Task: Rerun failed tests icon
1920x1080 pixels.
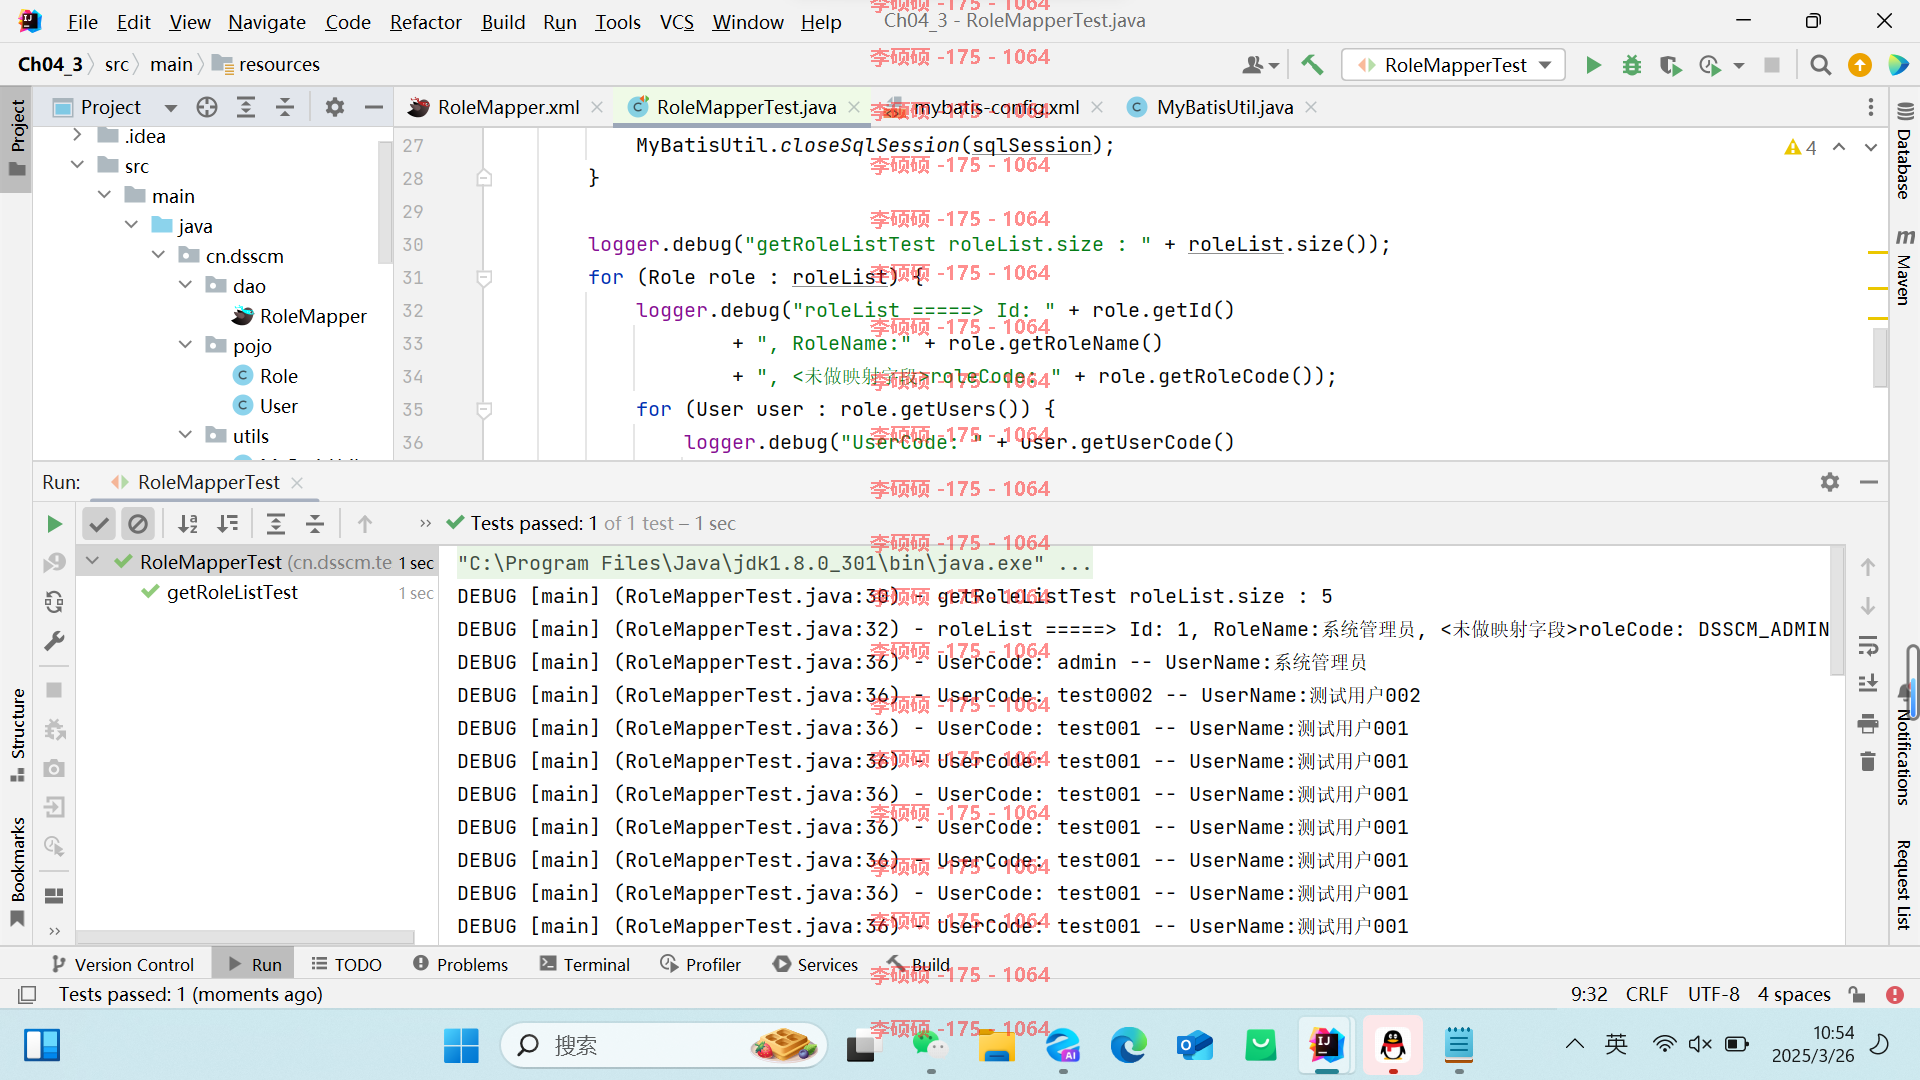Action: 54,563
